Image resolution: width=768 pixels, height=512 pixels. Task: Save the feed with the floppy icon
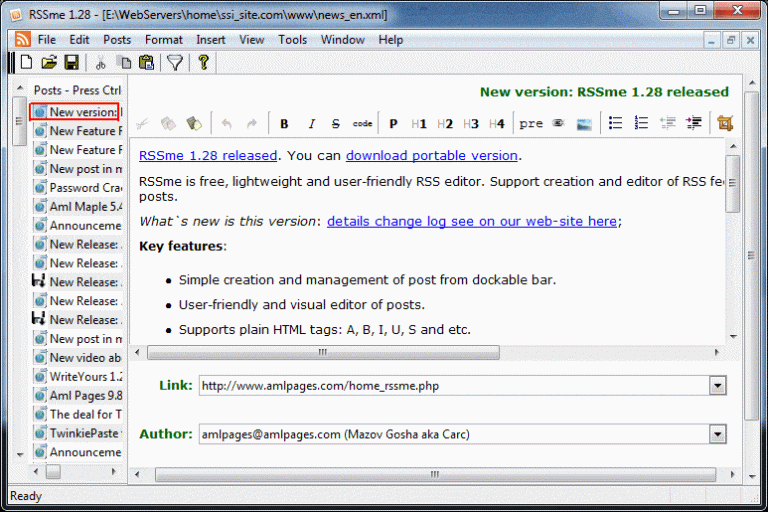[72, 62]
